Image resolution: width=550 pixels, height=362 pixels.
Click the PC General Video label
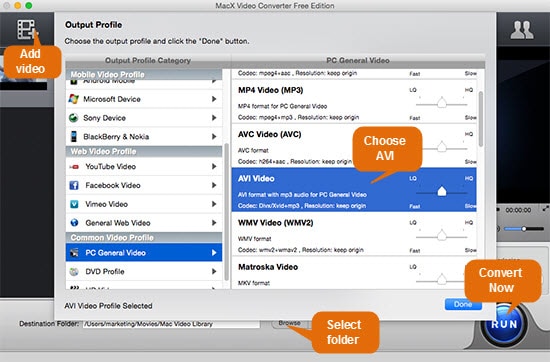click(115, 253)
